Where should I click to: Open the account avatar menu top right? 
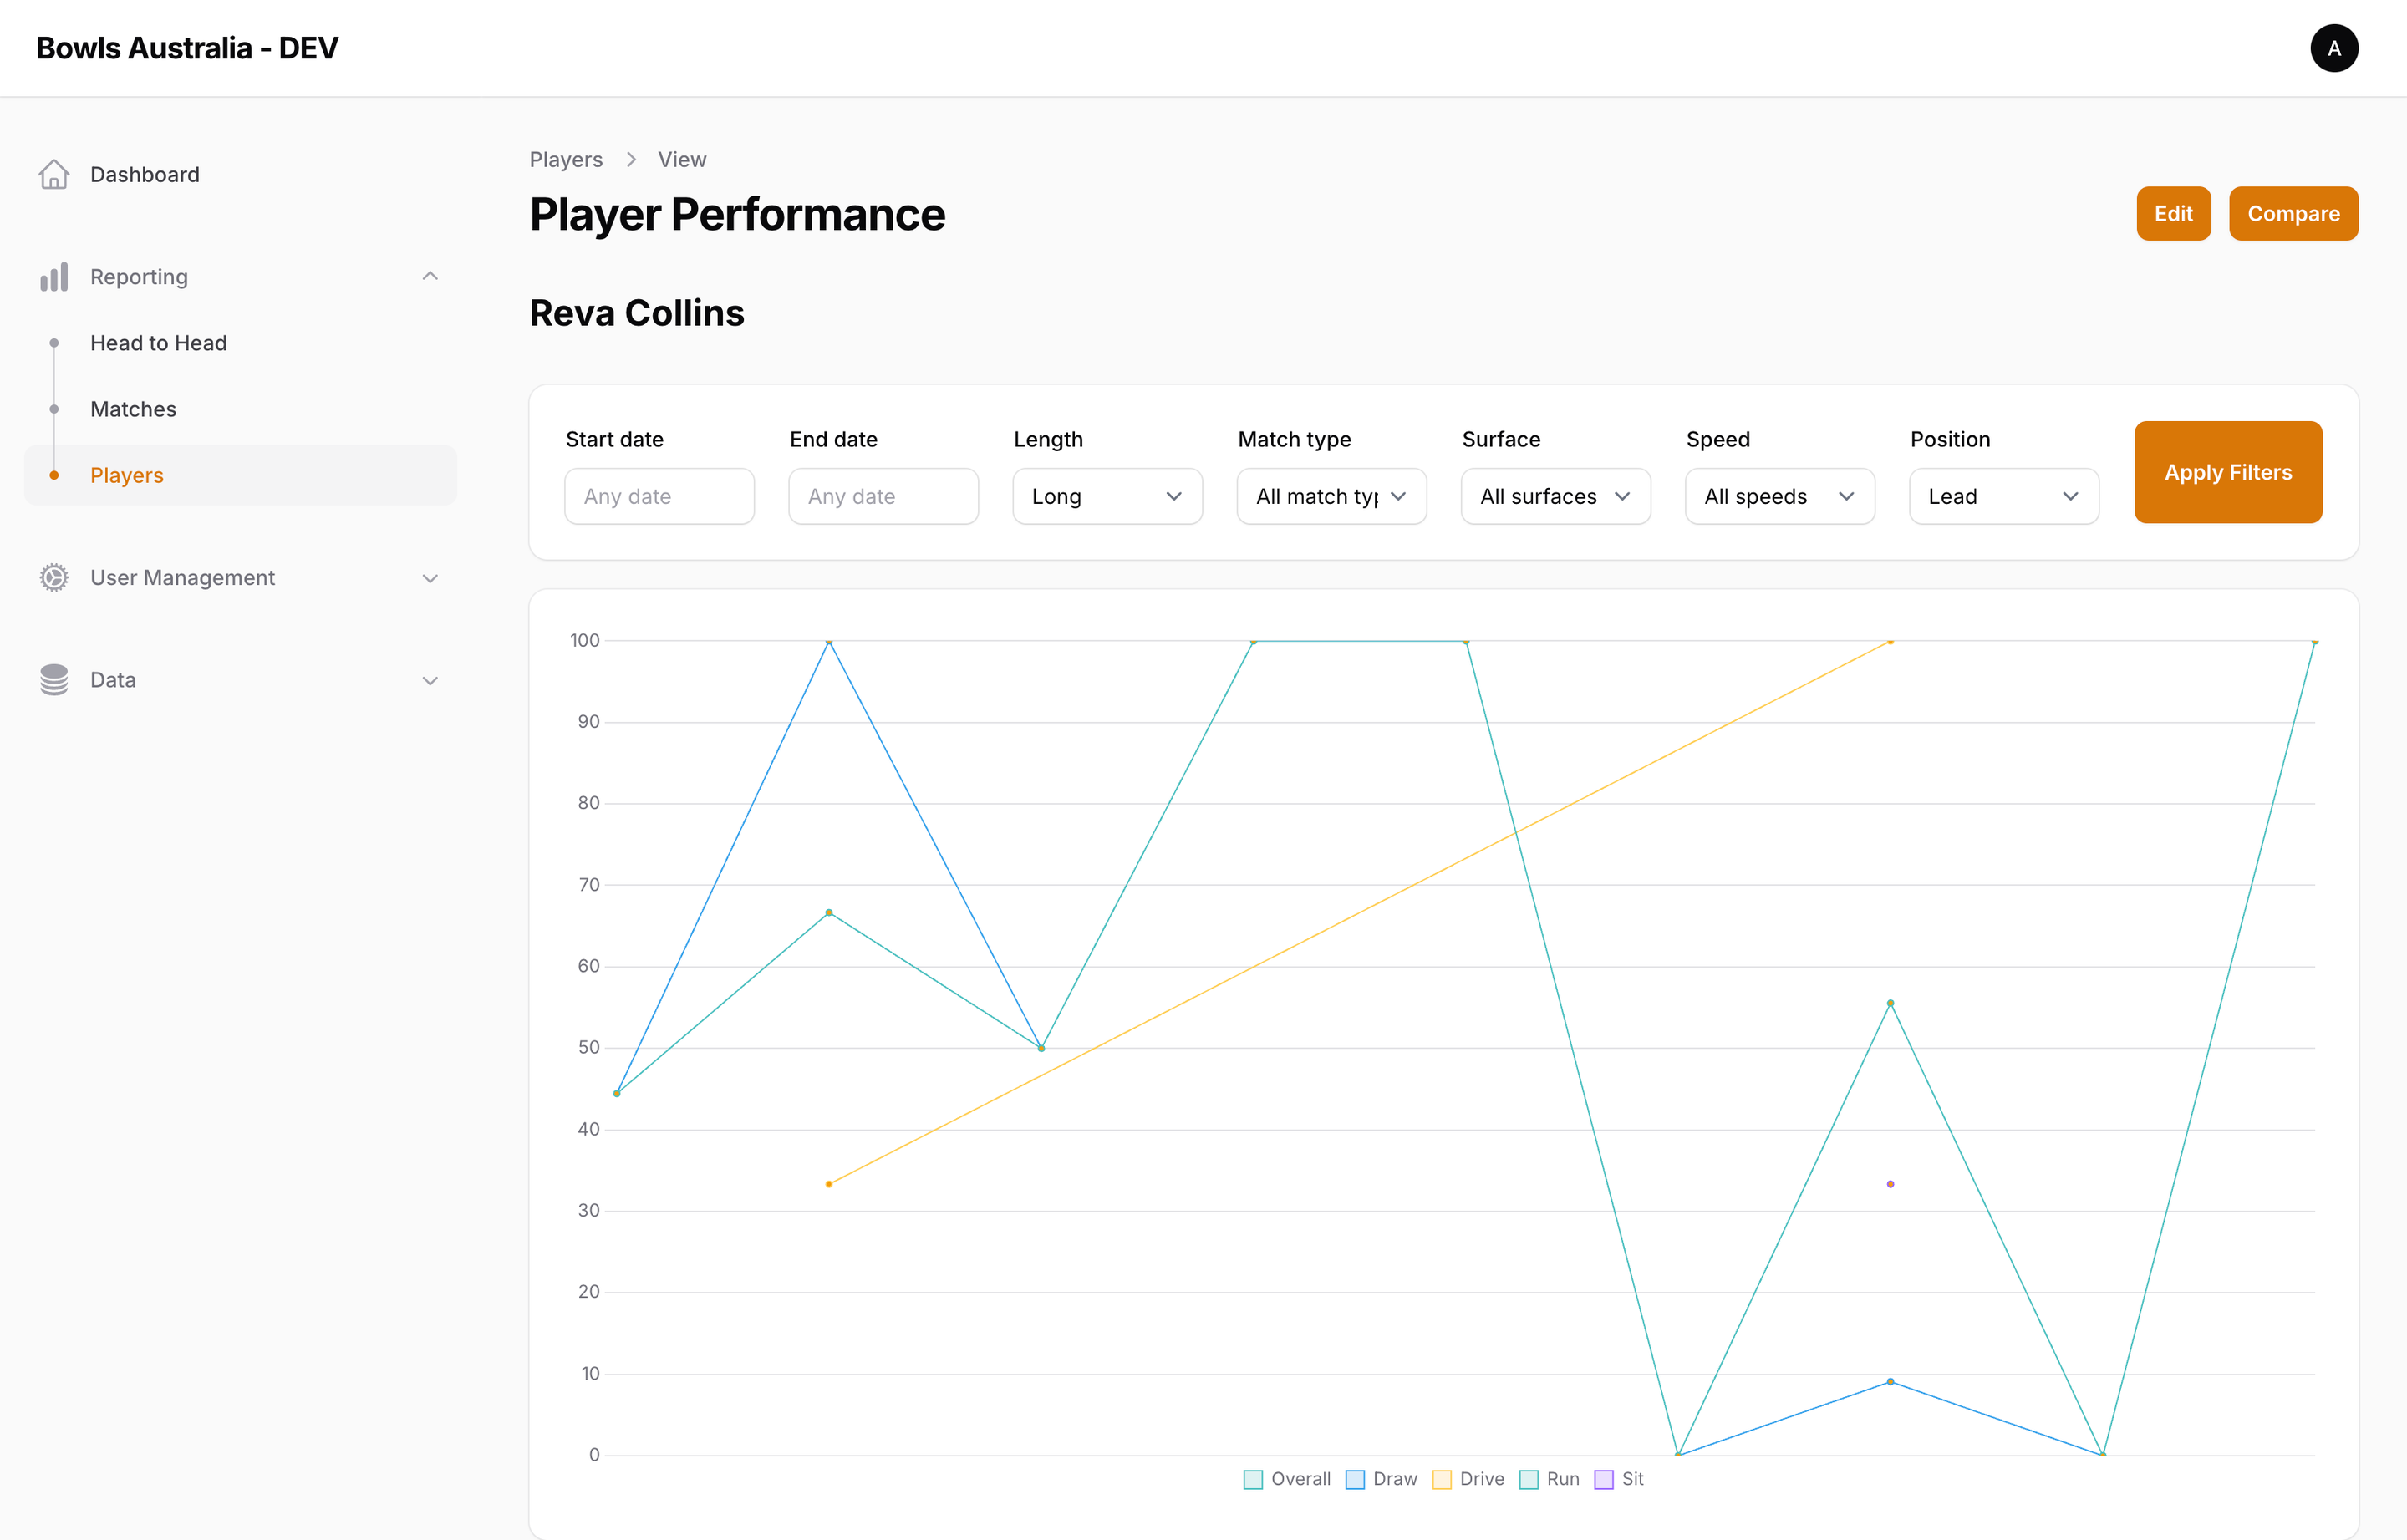pyautogui.click(x=2334, y=48)
